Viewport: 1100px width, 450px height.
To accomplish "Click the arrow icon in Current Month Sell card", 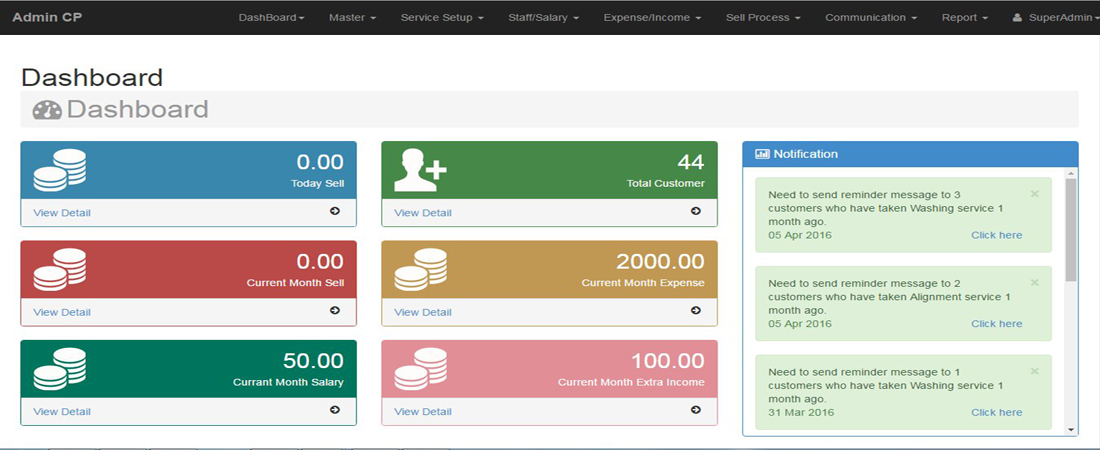I will [335, 311].
